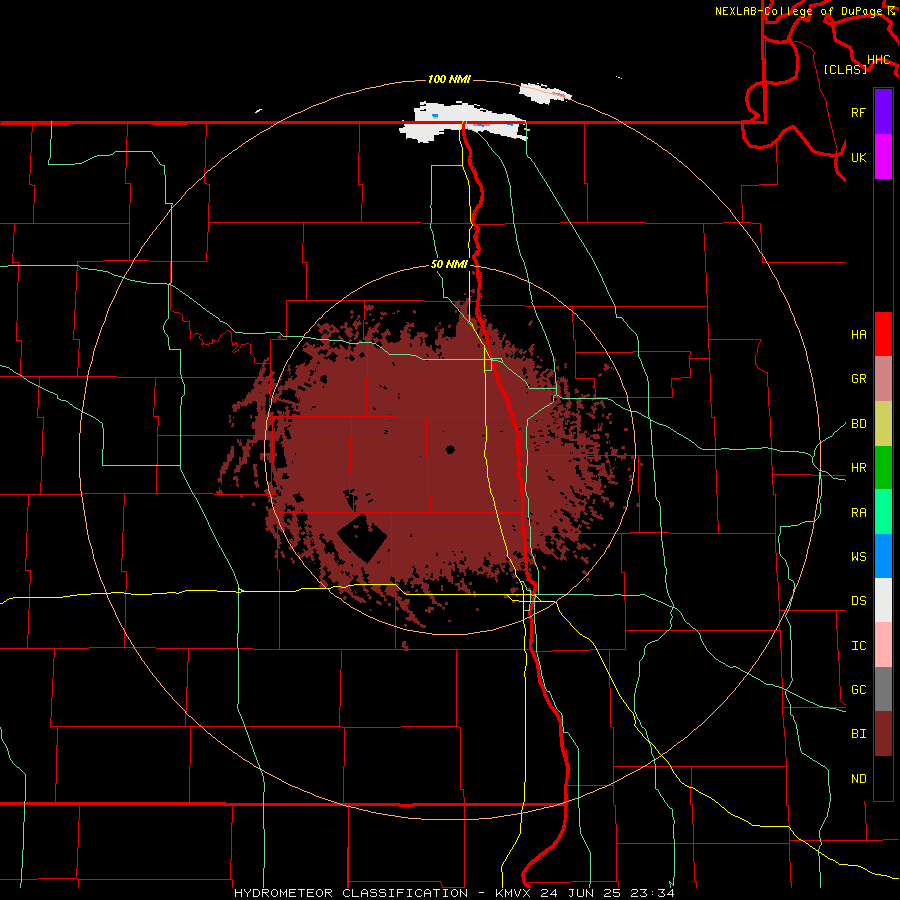Image resolution: width=900 pixels, height=900 pixels.
Task: Click the GR legend label
Action: click(858, 379)
